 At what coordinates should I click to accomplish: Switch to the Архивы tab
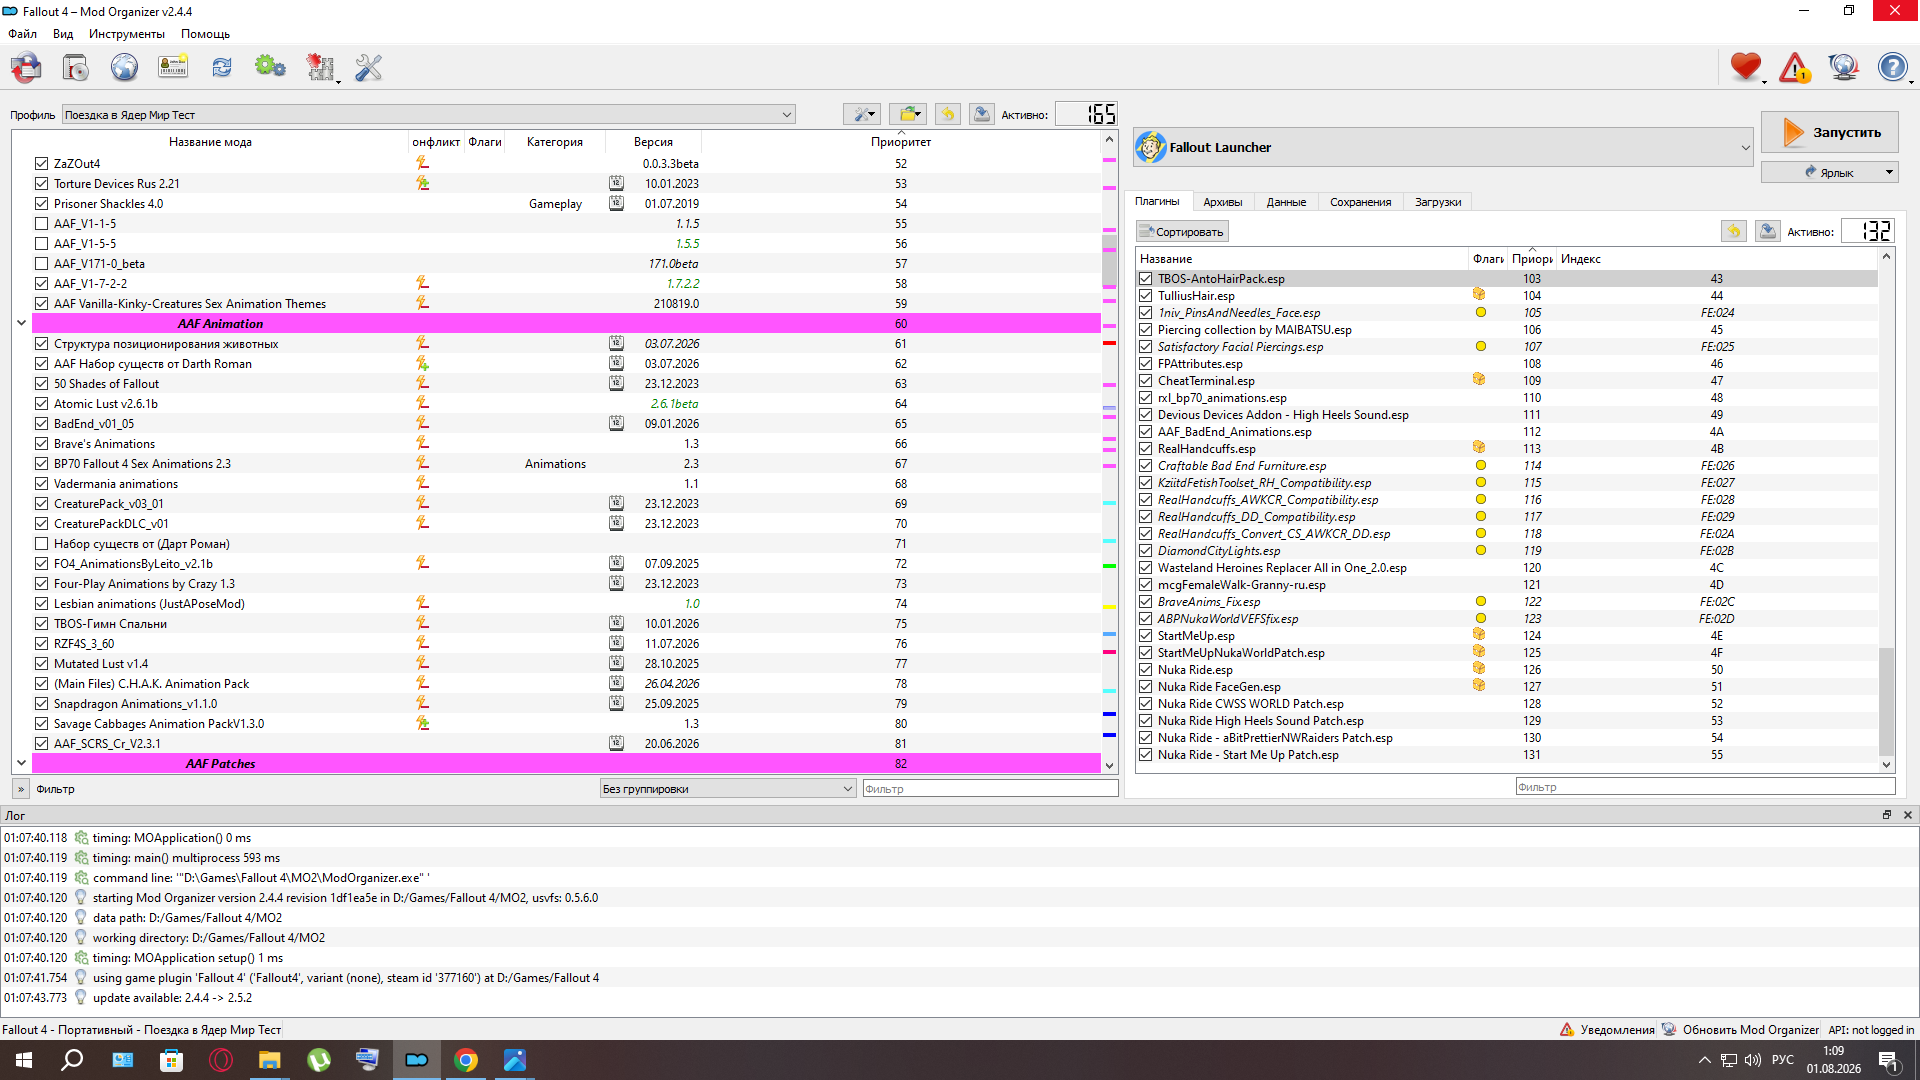[x=1222, y=201]
